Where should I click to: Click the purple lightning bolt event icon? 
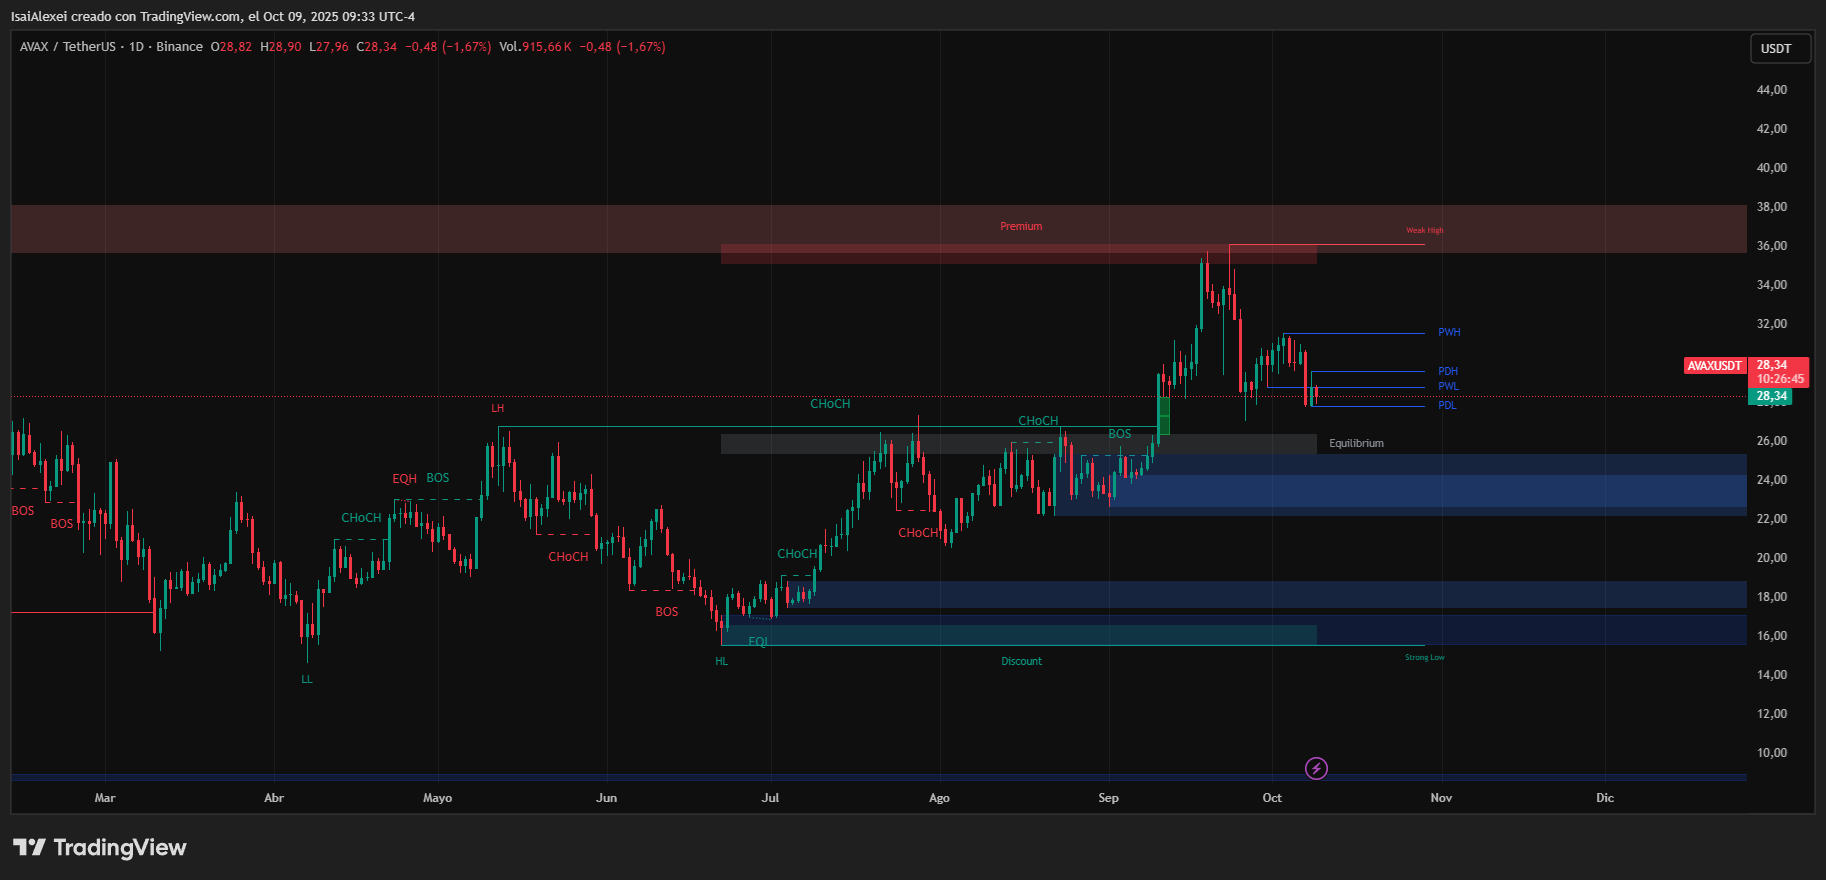1317,768
